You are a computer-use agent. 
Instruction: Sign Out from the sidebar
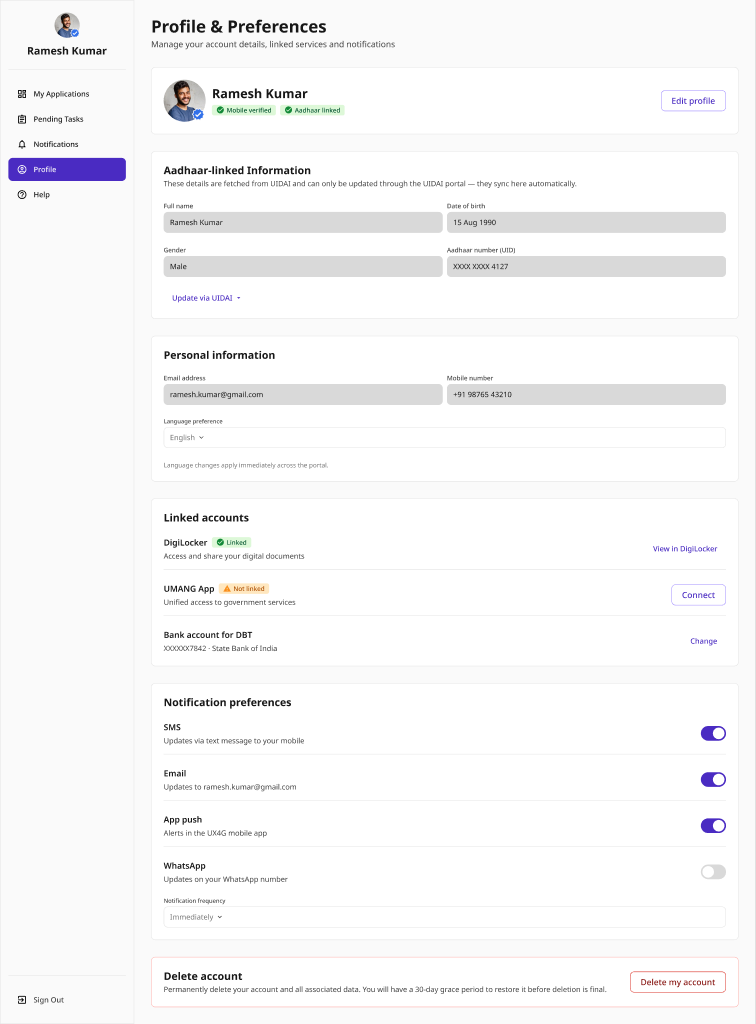click(x=67, y=1000)
